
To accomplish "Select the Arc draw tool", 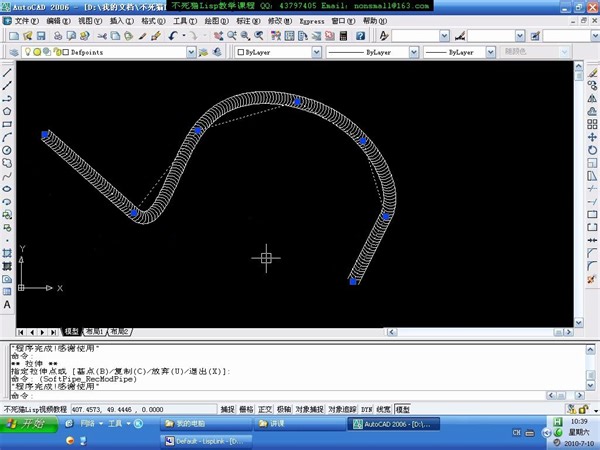I will (x=7, y=137).
